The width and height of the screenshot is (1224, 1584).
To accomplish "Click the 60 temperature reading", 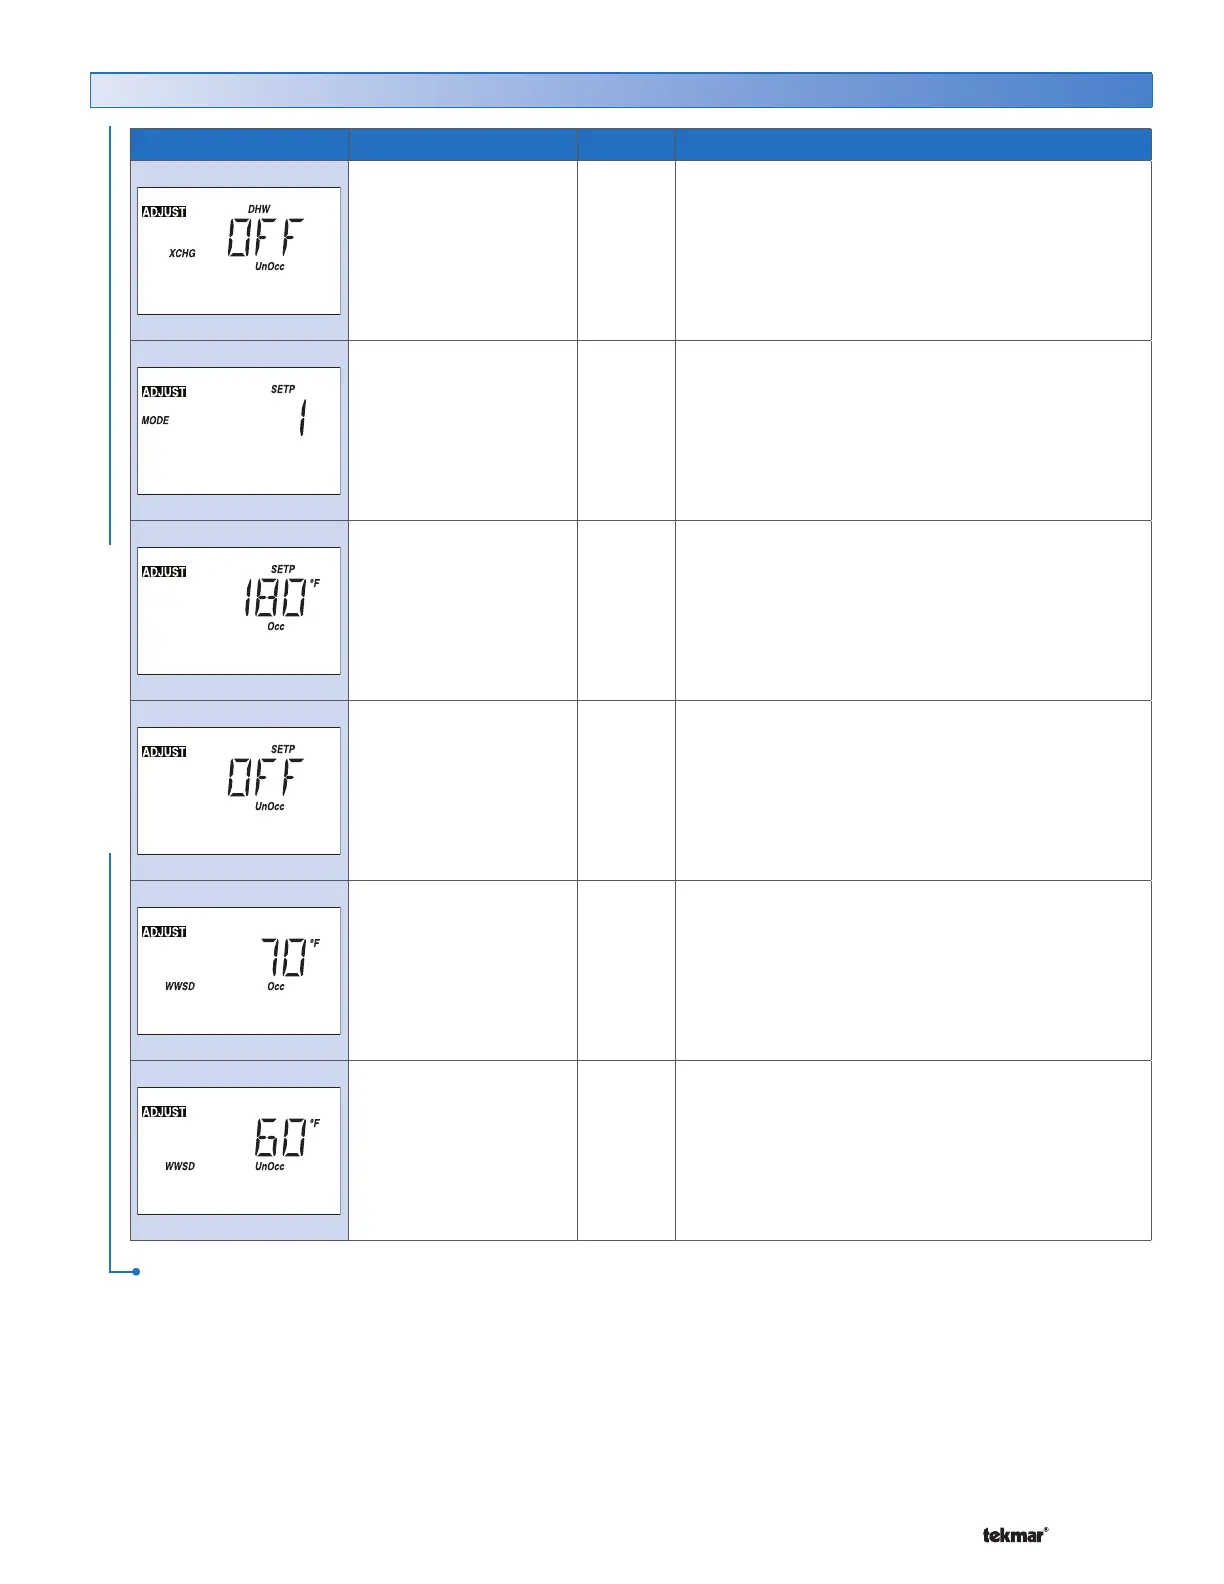I will (x=280, y=1139).
